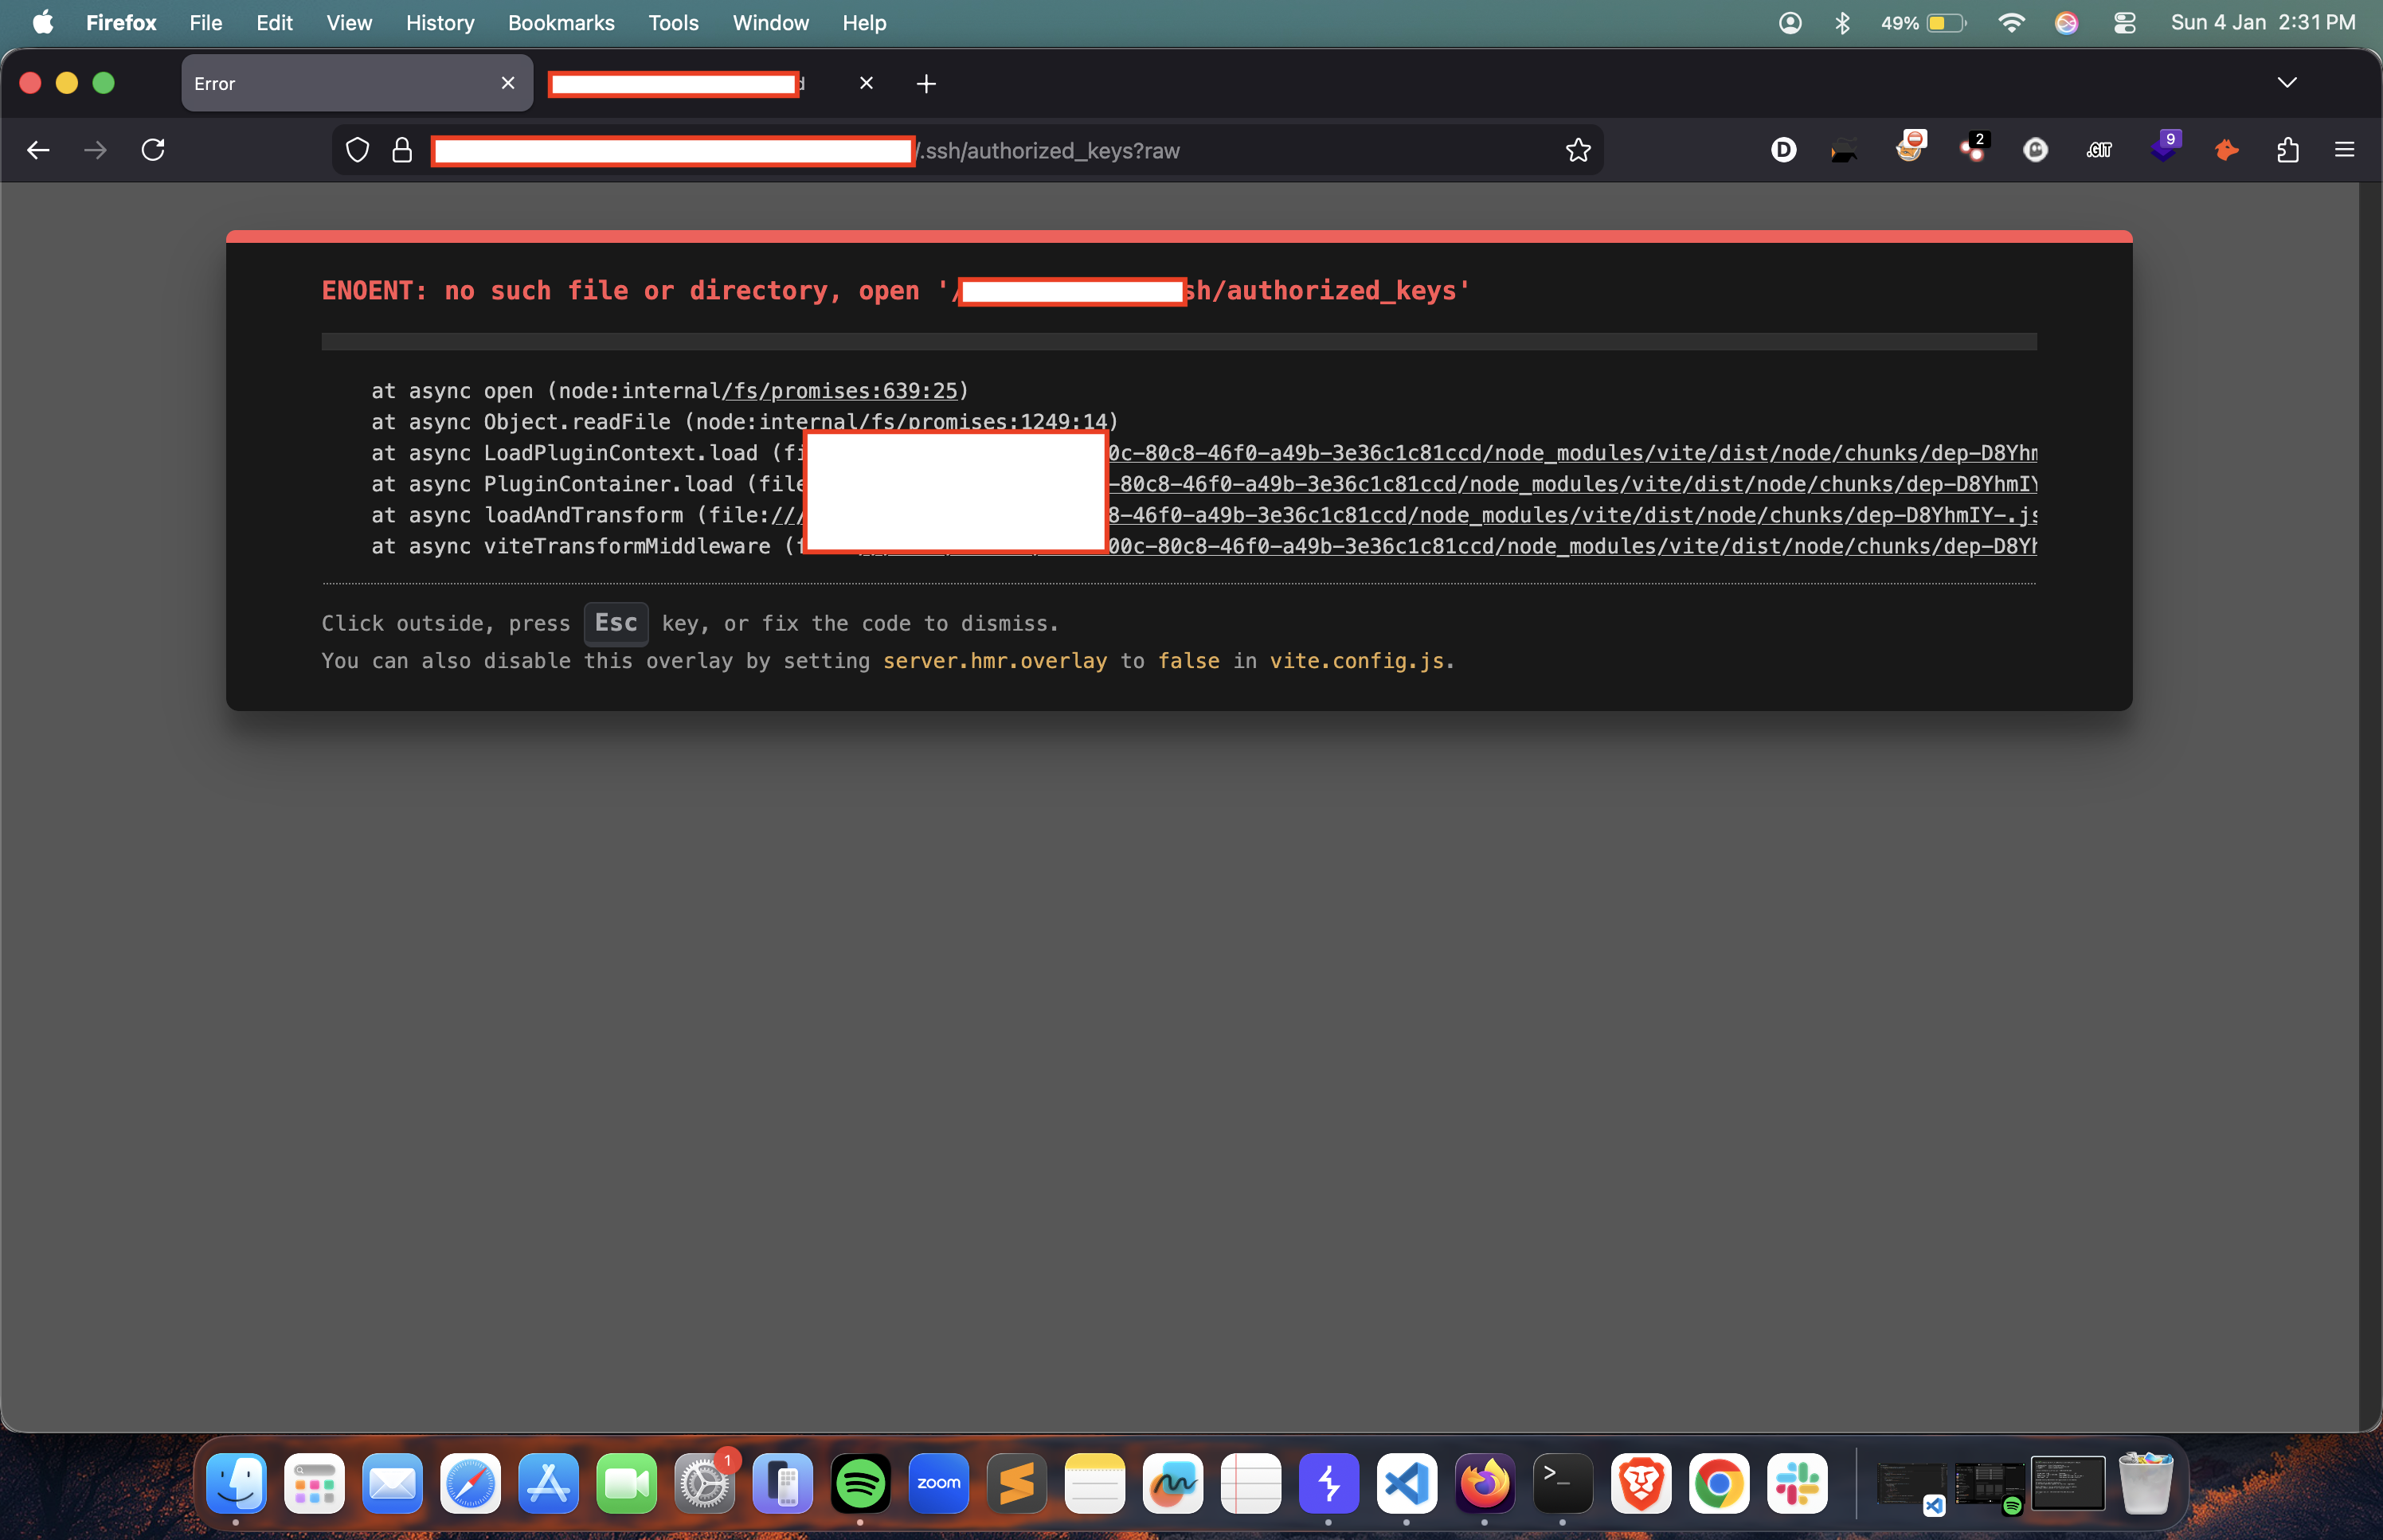
Task: Click the vite.config.js text
Action: point(1357,661)
